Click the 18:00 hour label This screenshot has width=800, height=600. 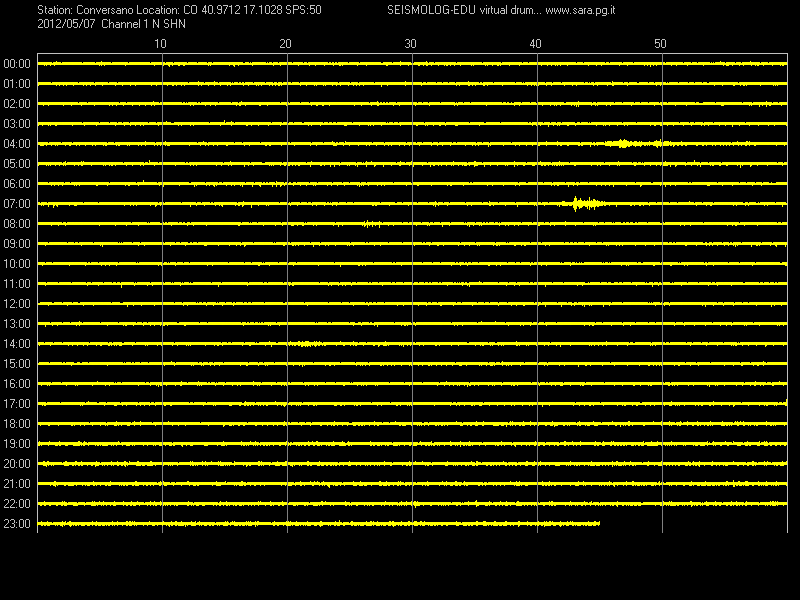pyautogui.click(x=17, y=424)
